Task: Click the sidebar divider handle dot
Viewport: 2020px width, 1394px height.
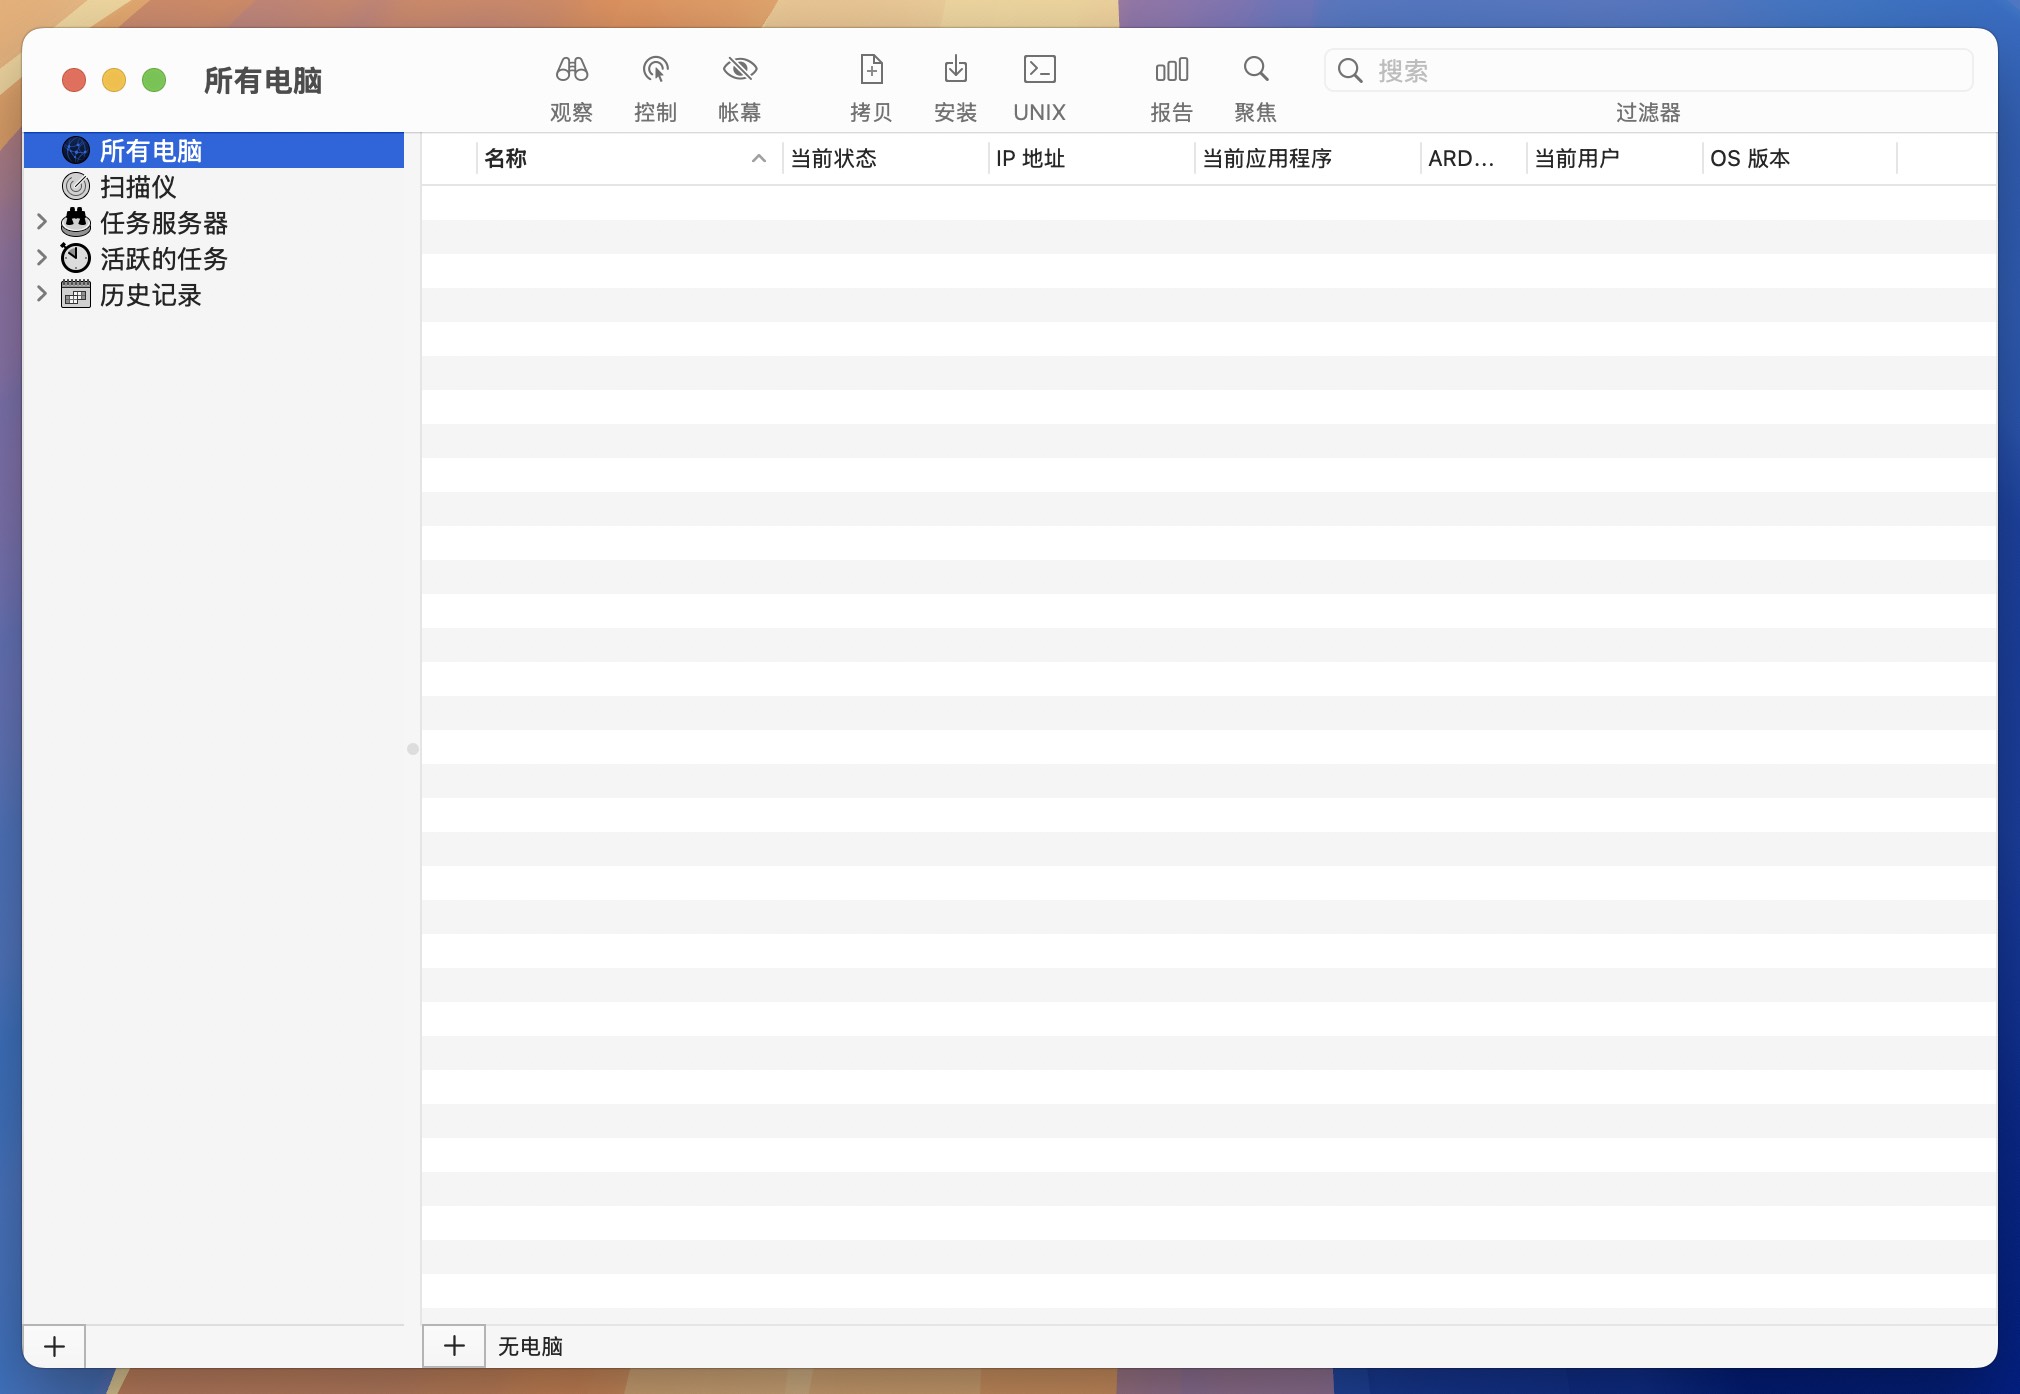Action: coord(412,749)
